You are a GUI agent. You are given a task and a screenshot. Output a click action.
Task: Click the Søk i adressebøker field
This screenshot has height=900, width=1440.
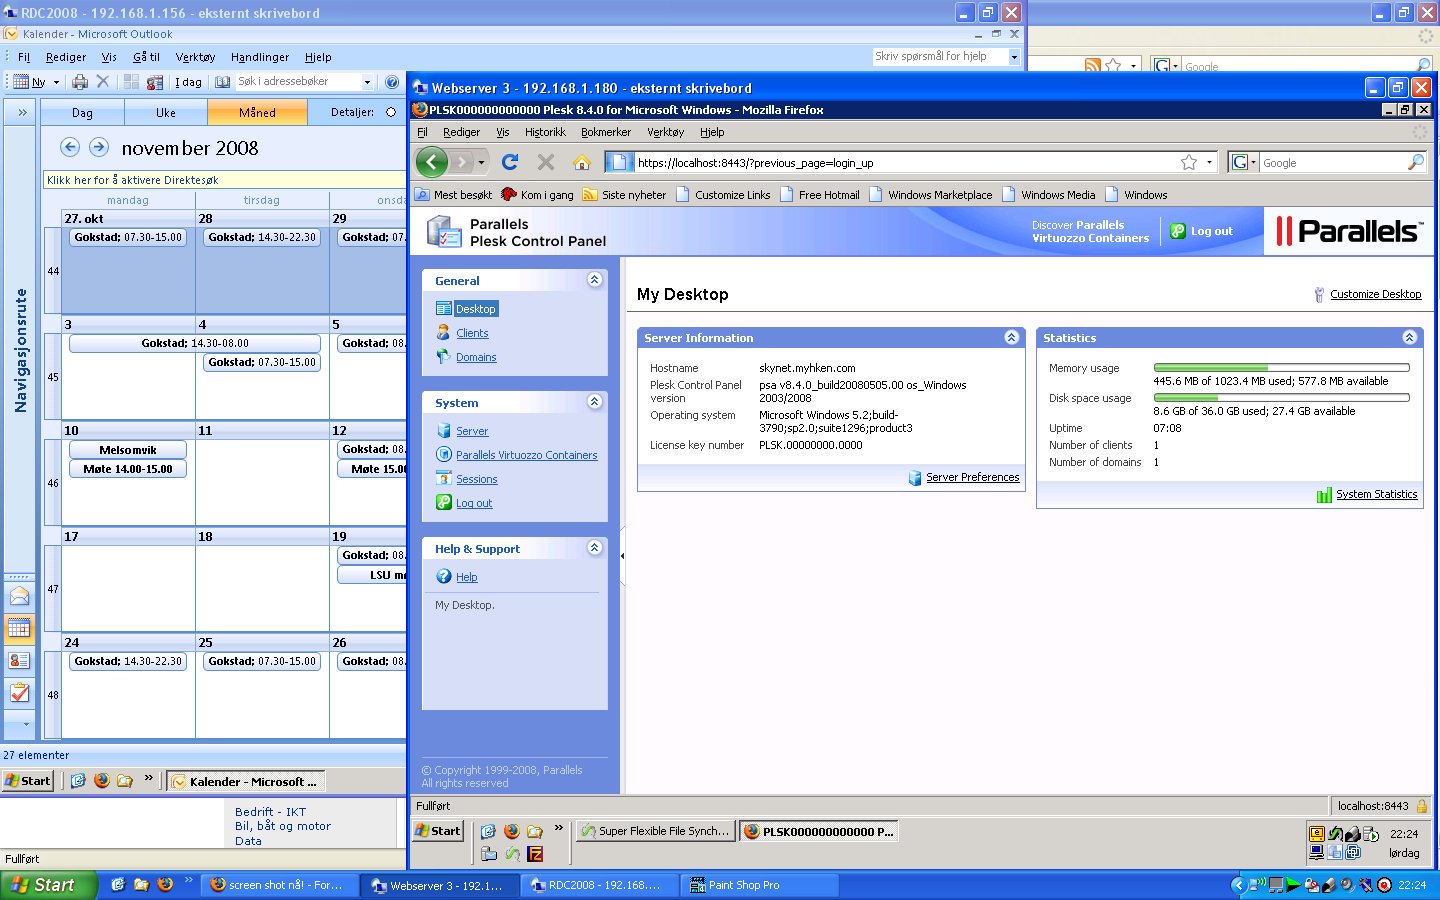click(298, 82)
